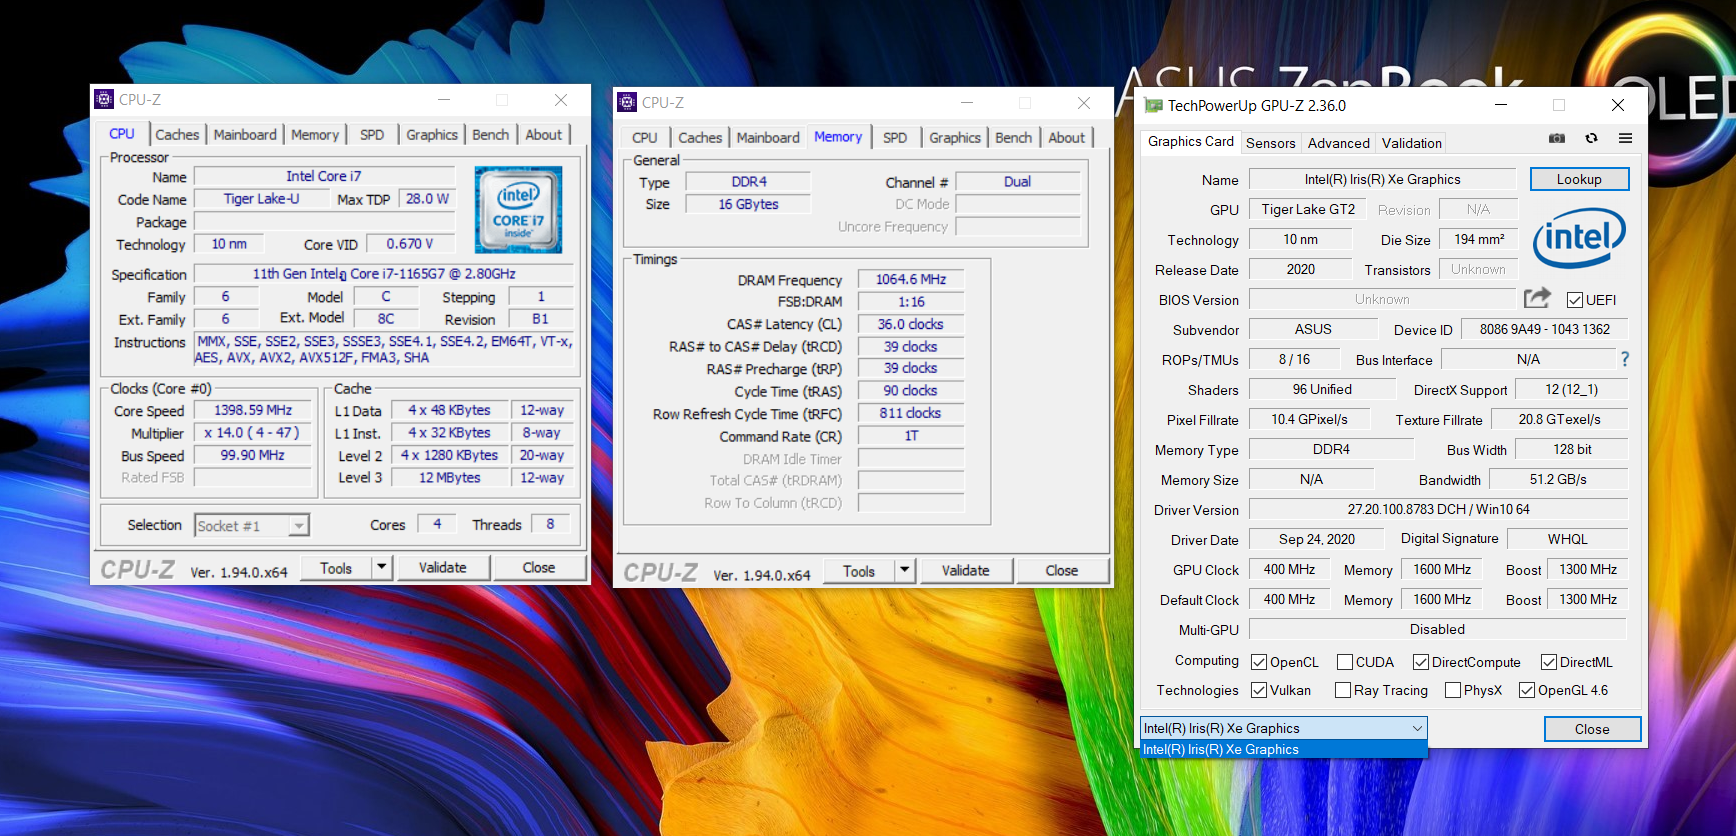Toggle the PhysX checkbox
The height and width of the screenshot is (836, 1736).
click(x=1453, y=690)
